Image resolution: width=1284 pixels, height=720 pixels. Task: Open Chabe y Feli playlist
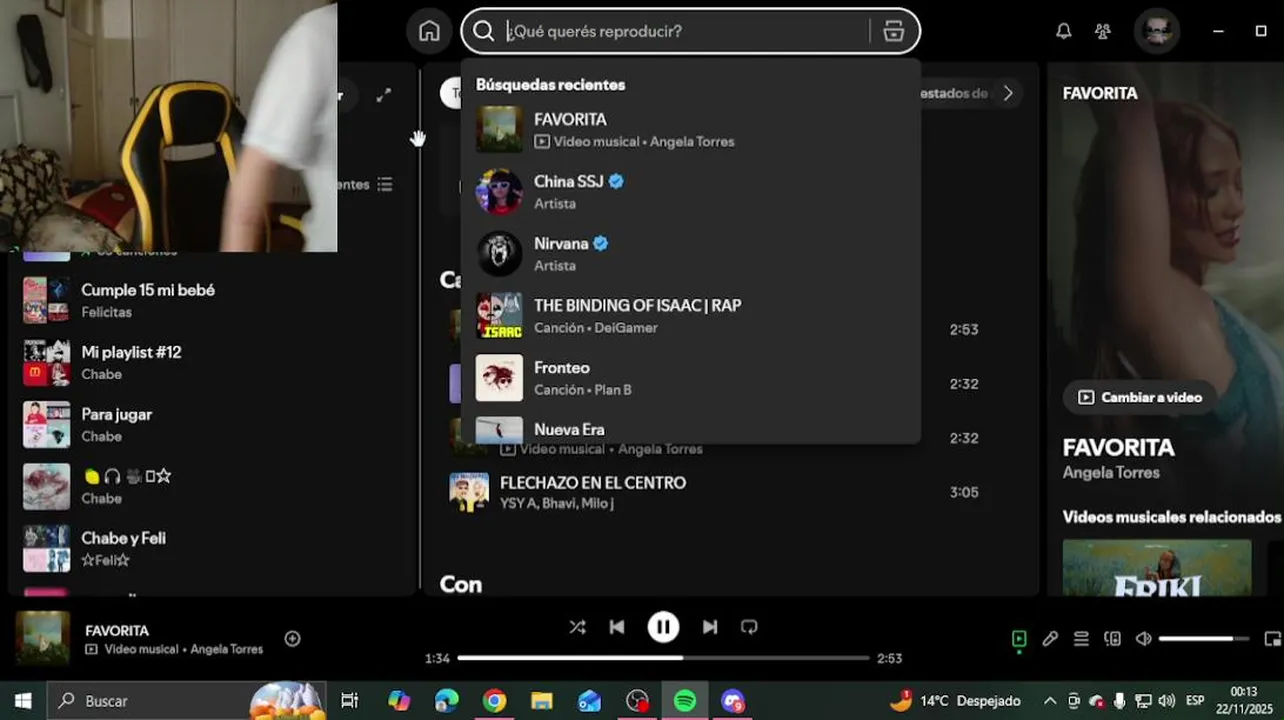pyautogui.click(x=212, y=548)
